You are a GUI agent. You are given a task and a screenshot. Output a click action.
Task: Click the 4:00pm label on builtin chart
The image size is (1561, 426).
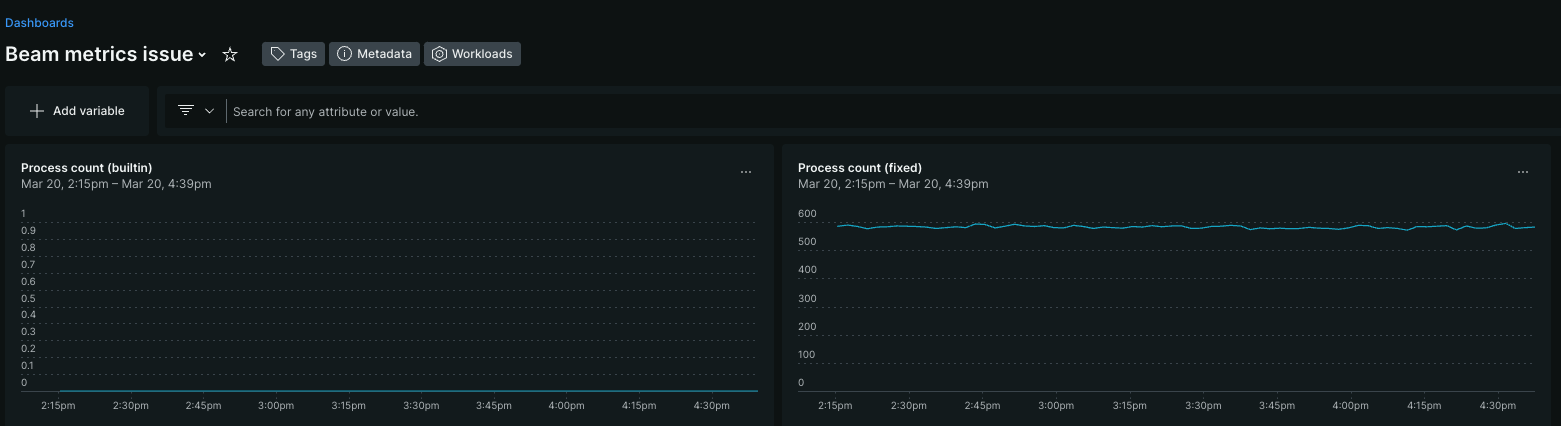pyautogui.click(x=566, y=406)
